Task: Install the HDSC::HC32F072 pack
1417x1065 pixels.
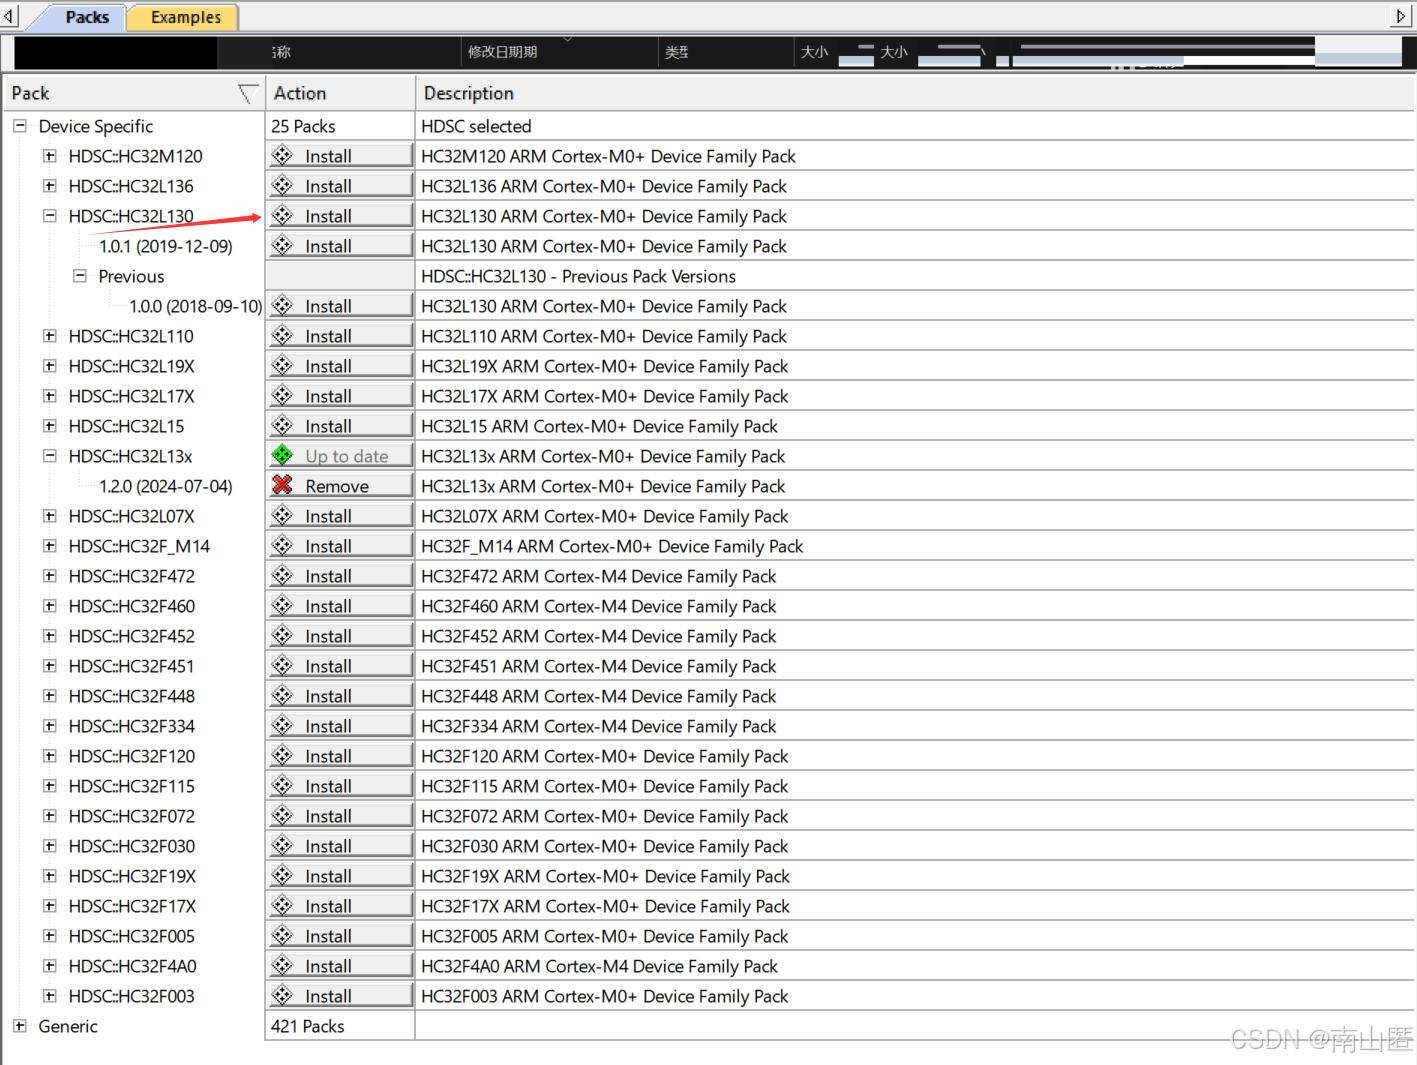Action: tap(340, 816)
